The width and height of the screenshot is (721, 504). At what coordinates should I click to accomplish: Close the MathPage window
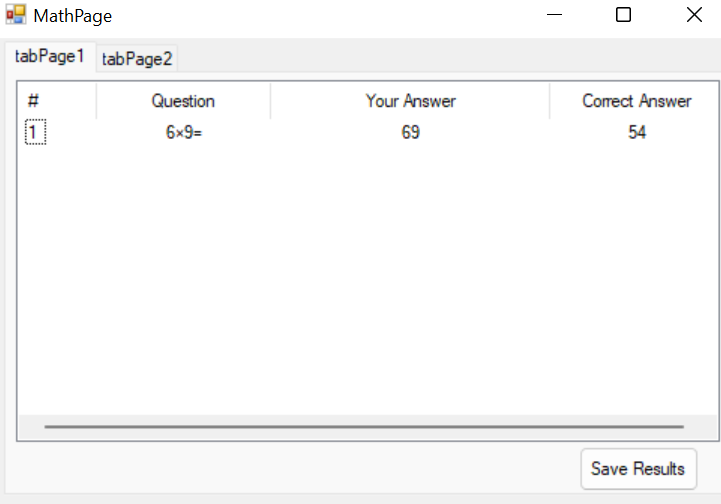click(x=694, y=15)
